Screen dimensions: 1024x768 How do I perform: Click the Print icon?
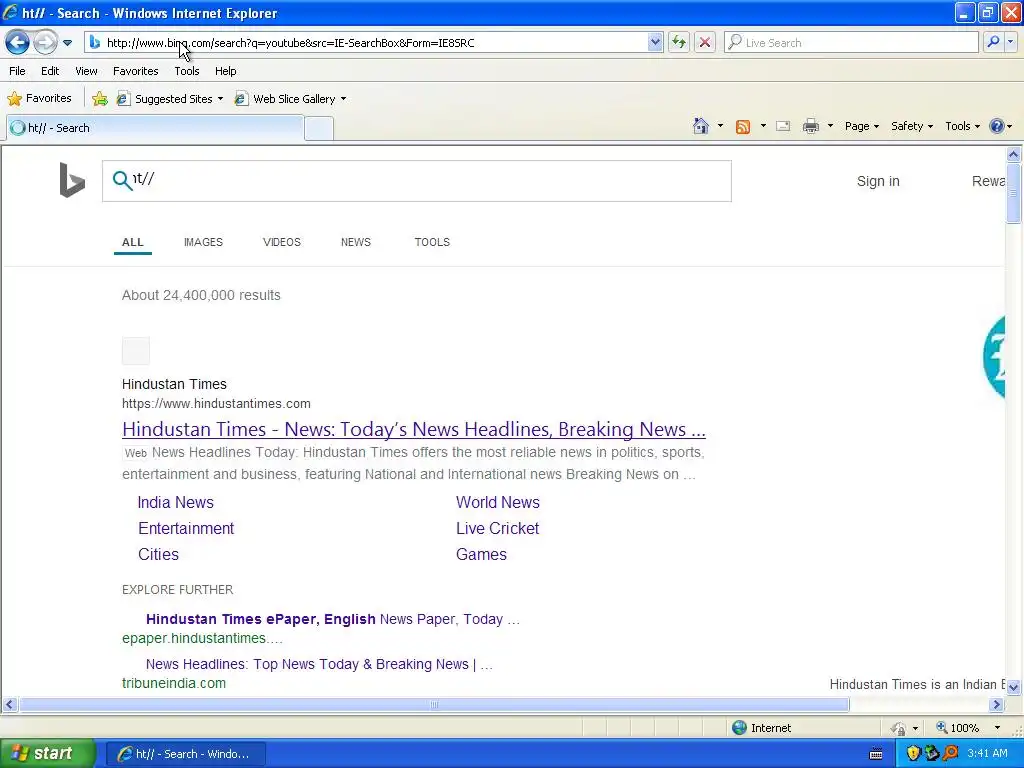pos(810,126)
